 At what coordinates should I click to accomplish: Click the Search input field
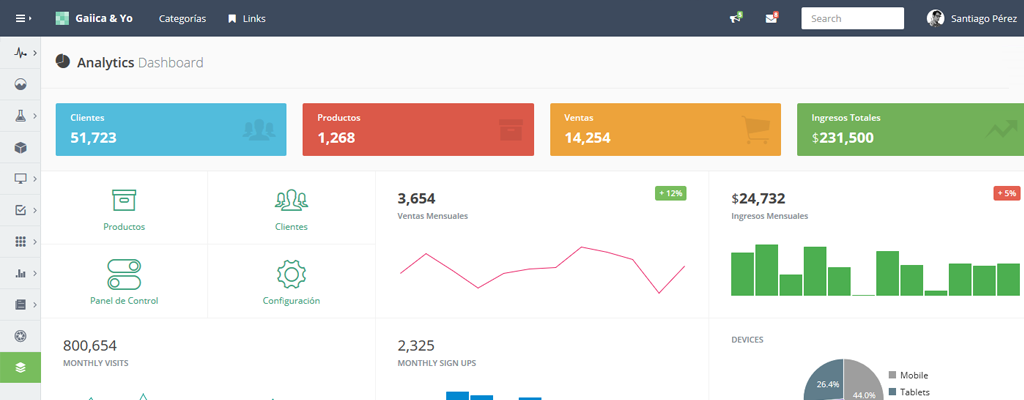[x=852, y=18]
